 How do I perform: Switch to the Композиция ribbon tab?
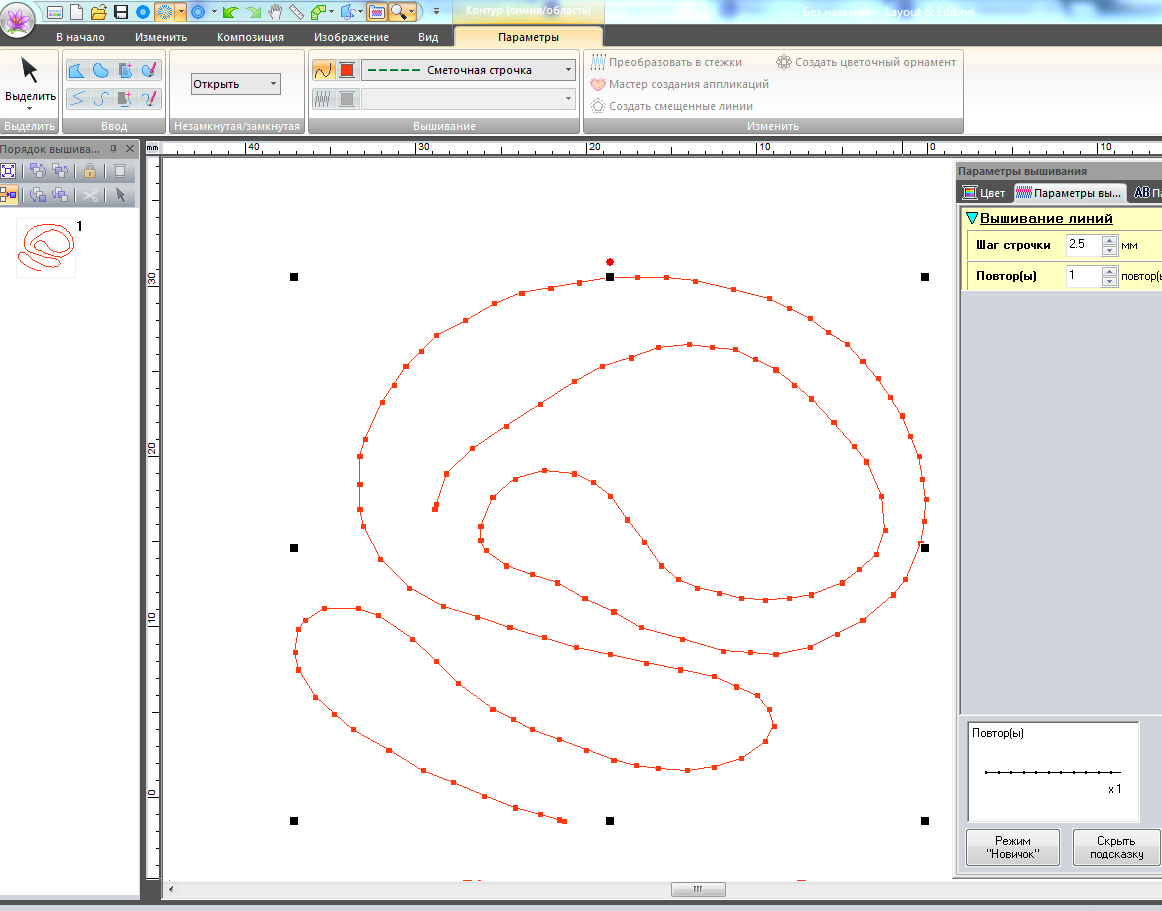tap(250, 37)
